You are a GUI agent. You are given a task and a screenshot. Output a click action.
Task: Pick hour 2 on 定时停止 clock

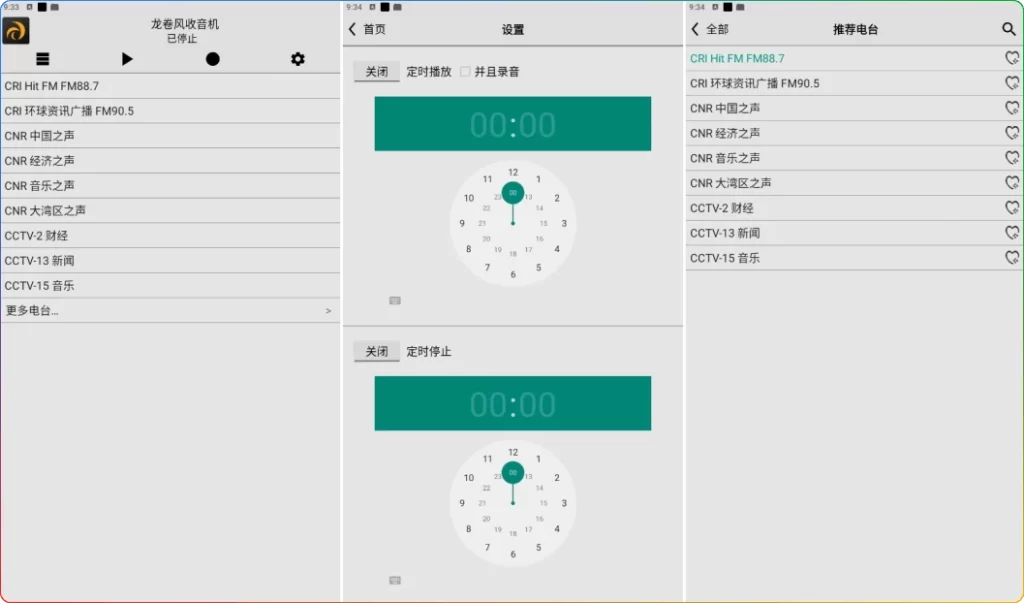pyautogui.click(x=557, y=478)
